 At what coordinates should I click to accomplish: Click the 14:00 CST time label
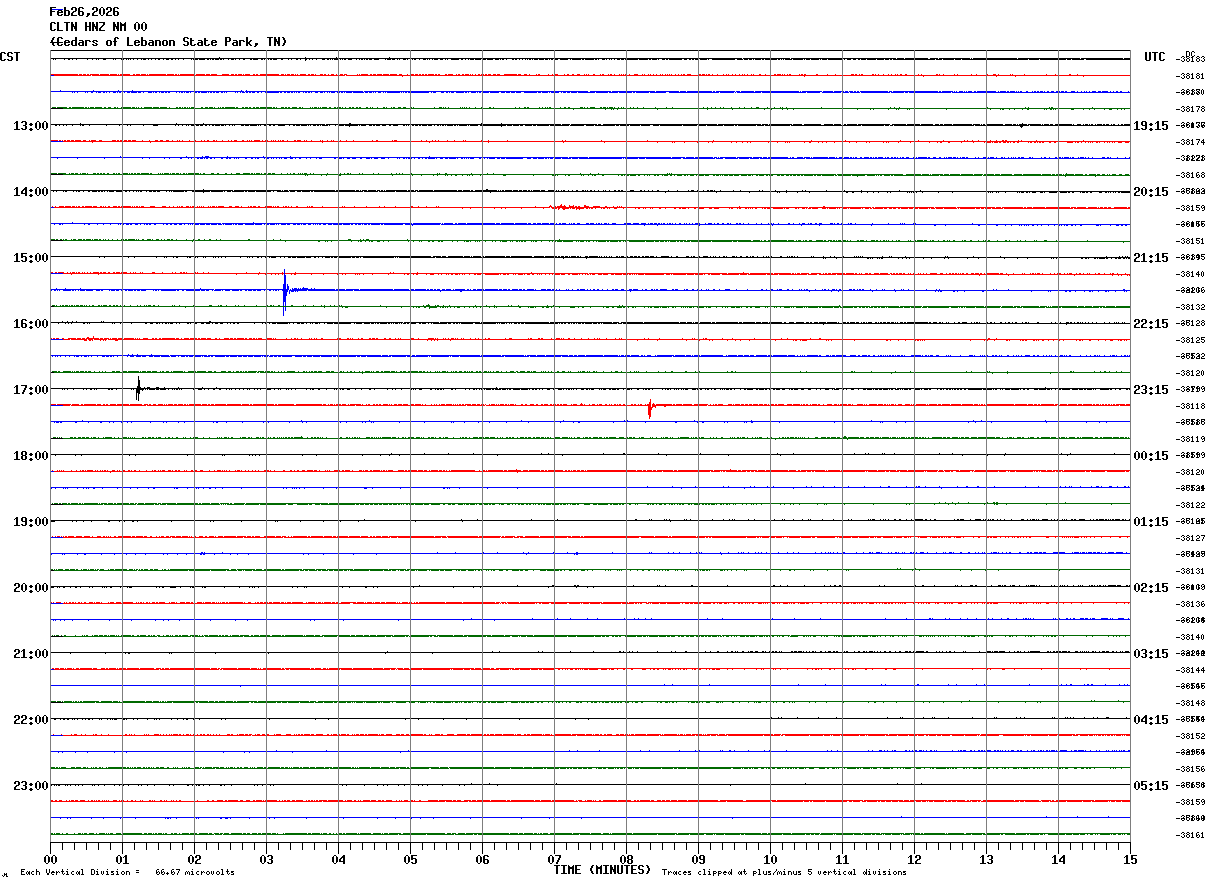[x=30, y=192]
